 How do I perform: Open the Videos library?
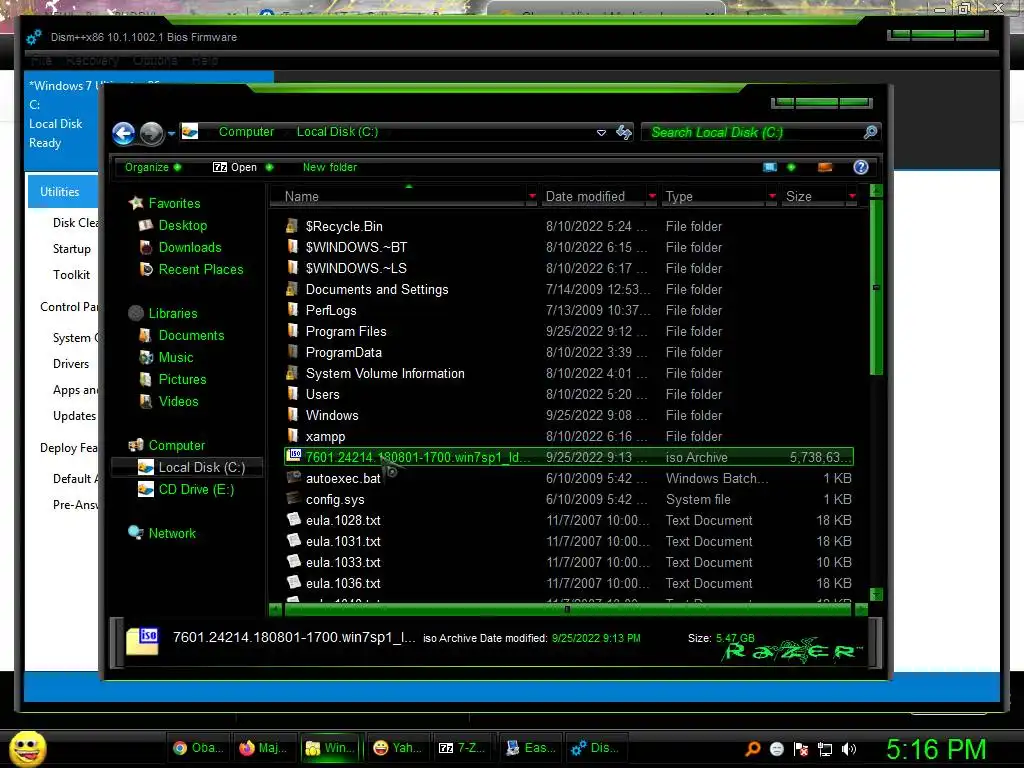point(178,402)
